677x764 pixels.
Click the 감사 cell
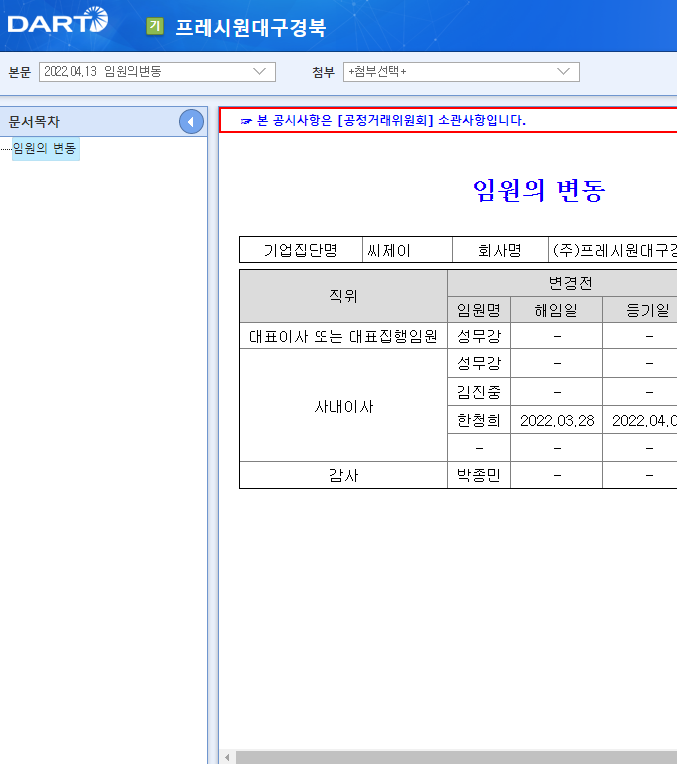point(344,475)
